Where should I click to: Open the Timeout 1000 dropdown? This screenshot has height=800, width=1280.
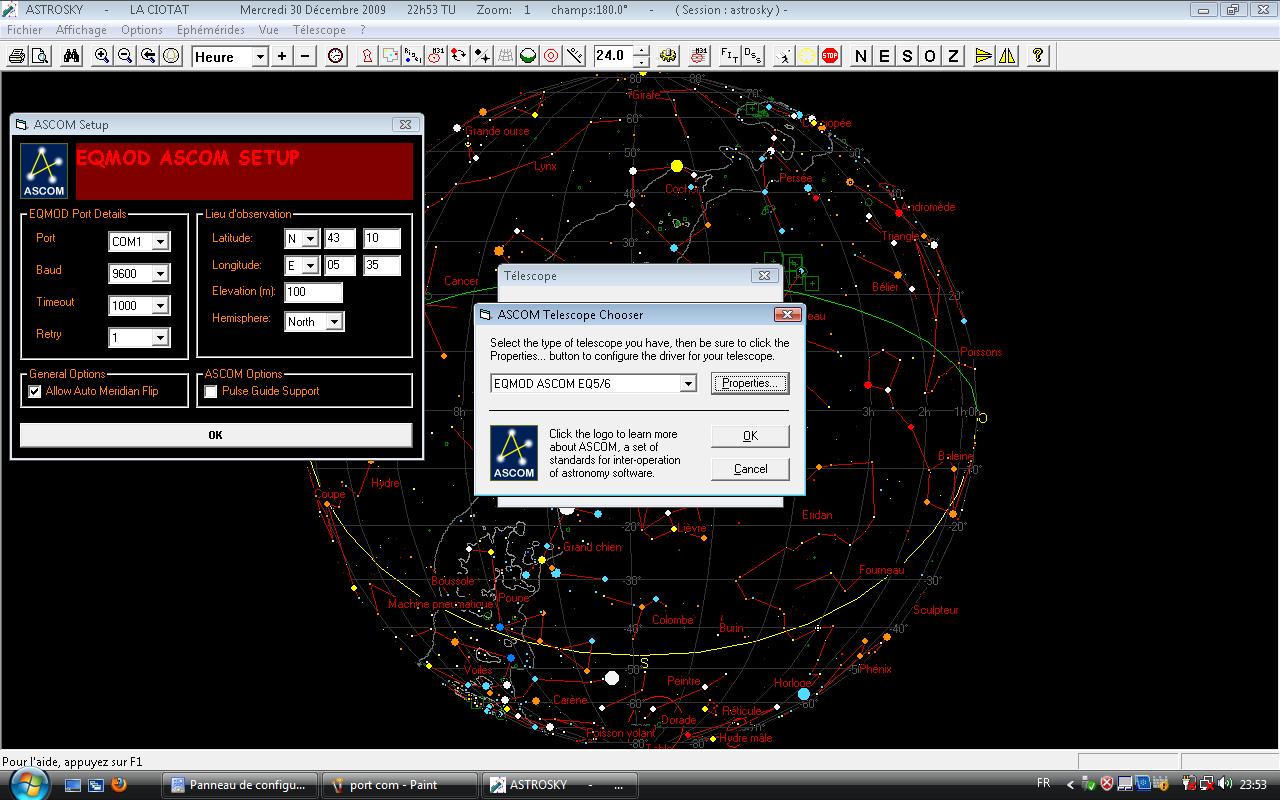(x=160, y=306)
